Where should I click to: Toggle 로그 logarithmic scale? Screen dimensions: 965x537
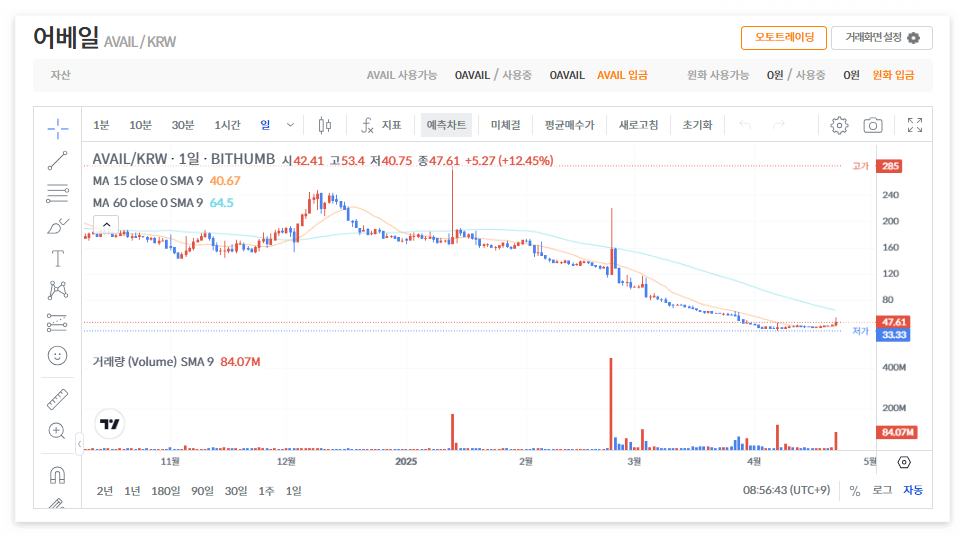coord(882,490)
